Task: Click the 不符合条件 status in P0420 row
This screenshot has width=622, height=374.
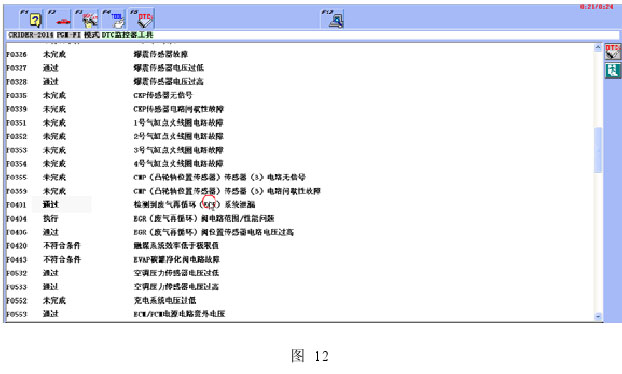Action: tap(62, 246)
